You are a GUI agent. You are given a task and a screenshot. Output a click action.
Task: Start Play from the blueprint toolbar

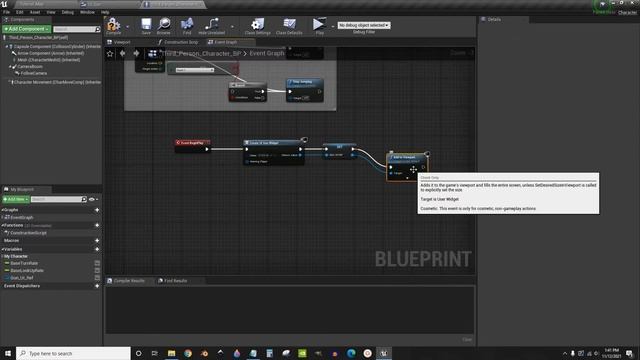tap(319, 26)
